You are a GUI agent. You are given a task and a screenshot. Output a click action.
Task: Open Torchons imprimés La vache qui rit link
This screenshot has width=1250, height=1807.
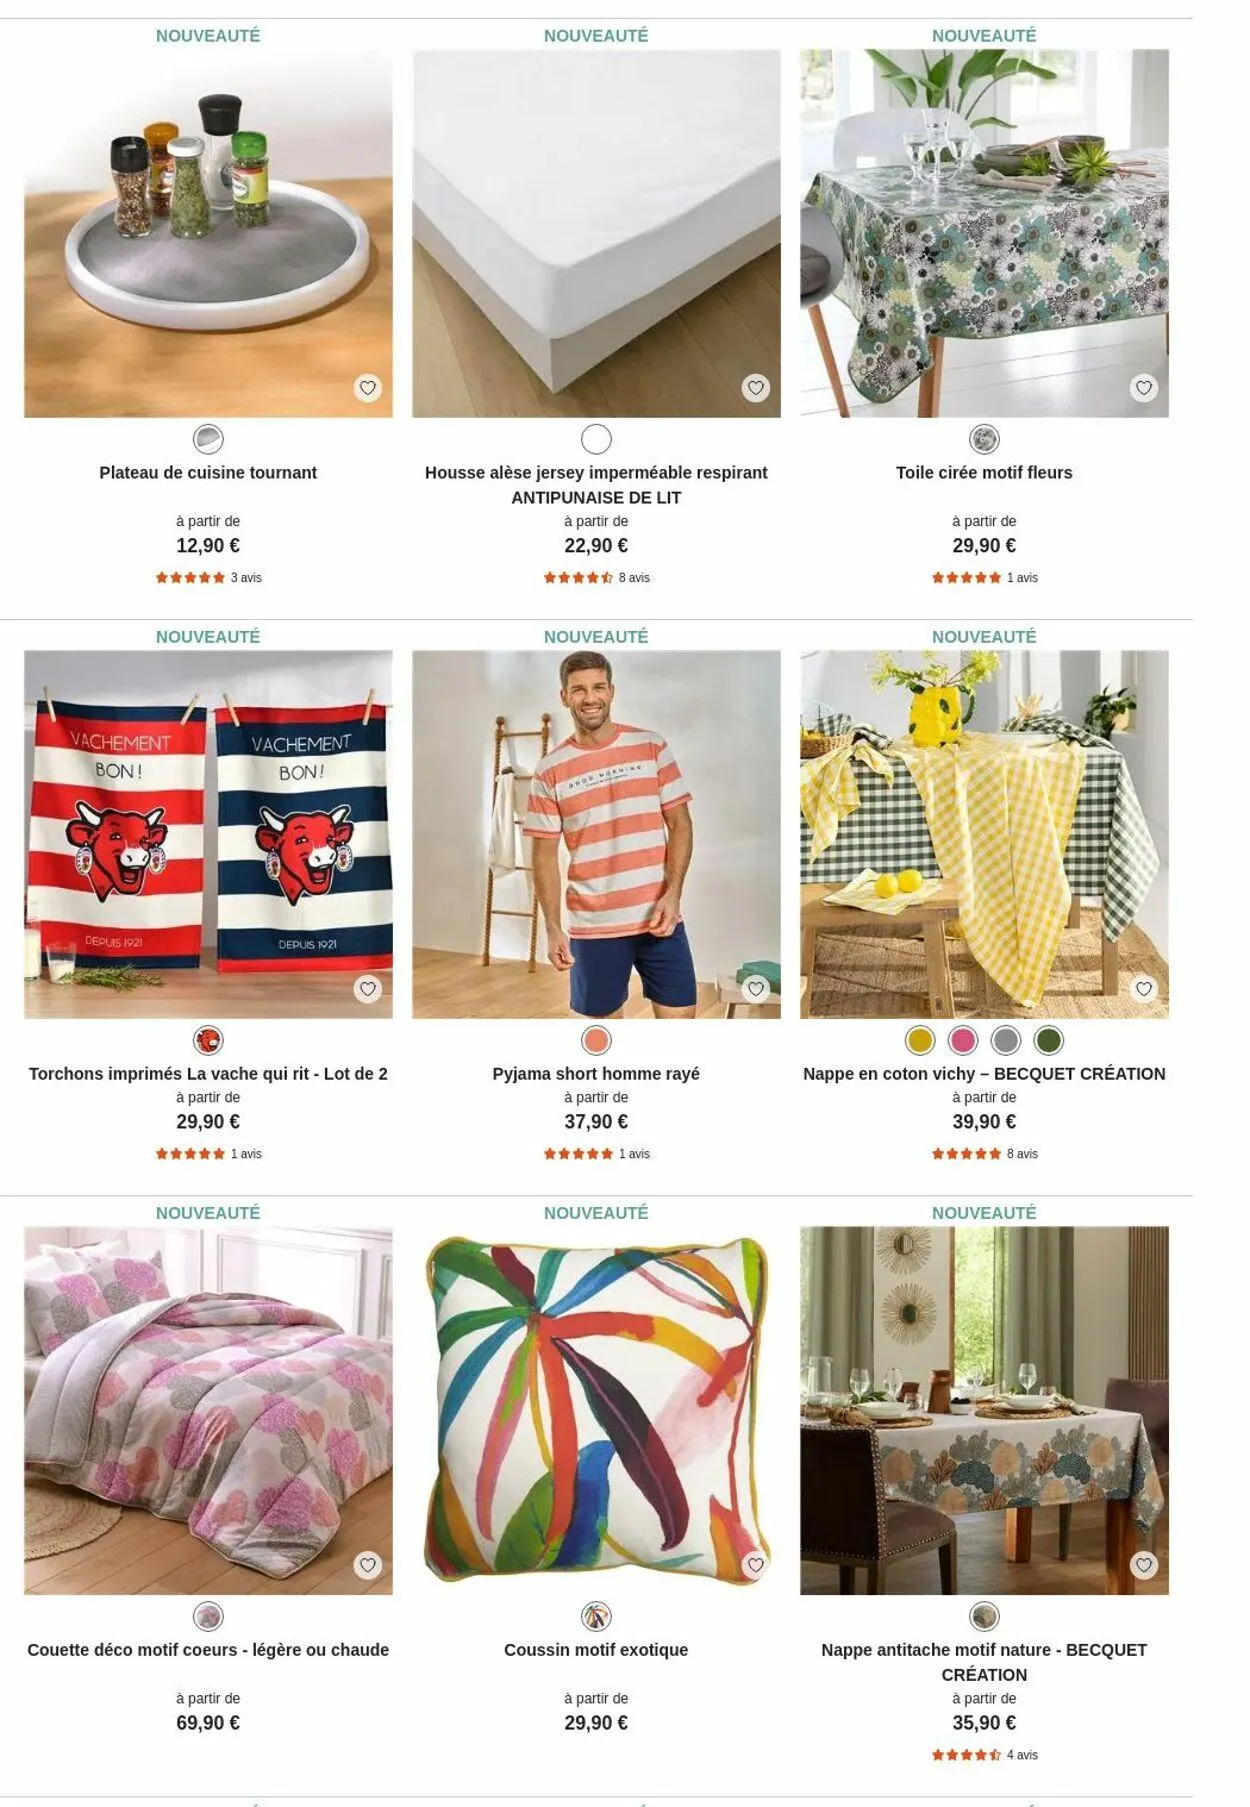(x=208, y=1074)
